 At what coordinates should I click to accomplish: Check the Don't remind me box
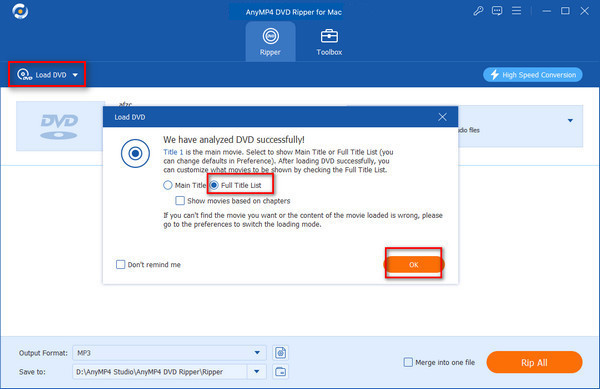point(121,264)
